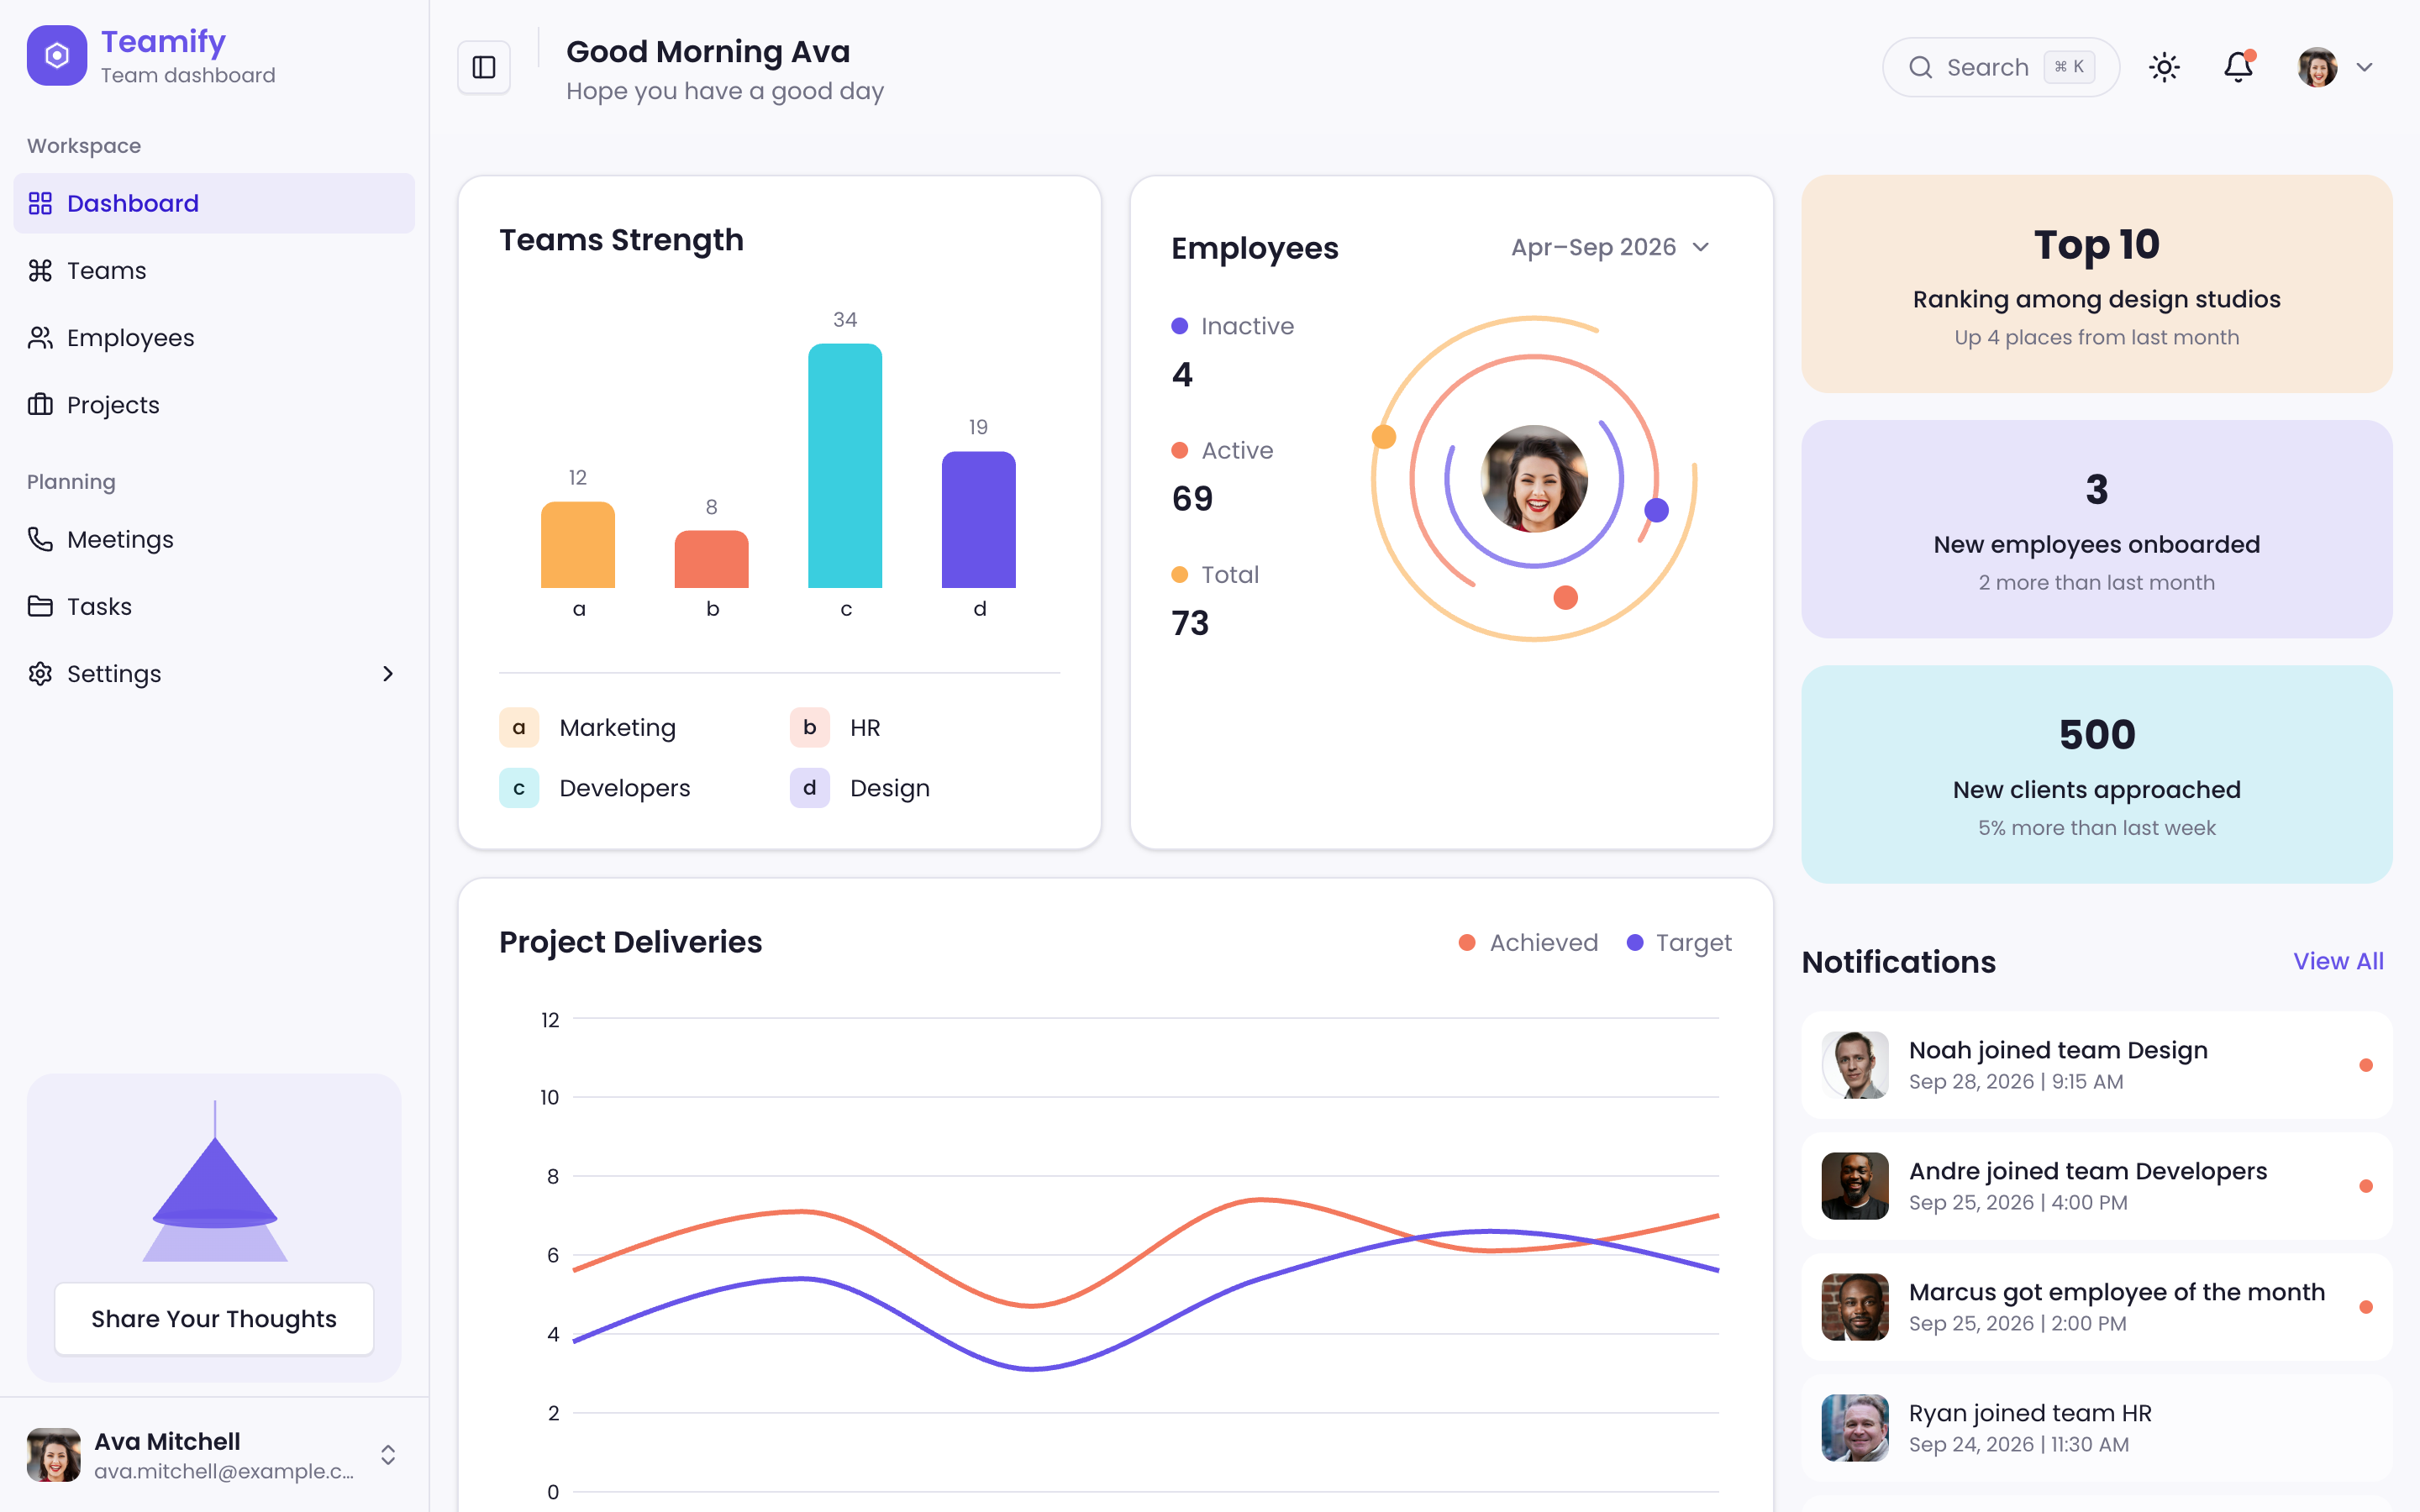Open the Apr–Sep 2026 period dropdown
2420x1512 pixels.
(x=1610, y=247)
